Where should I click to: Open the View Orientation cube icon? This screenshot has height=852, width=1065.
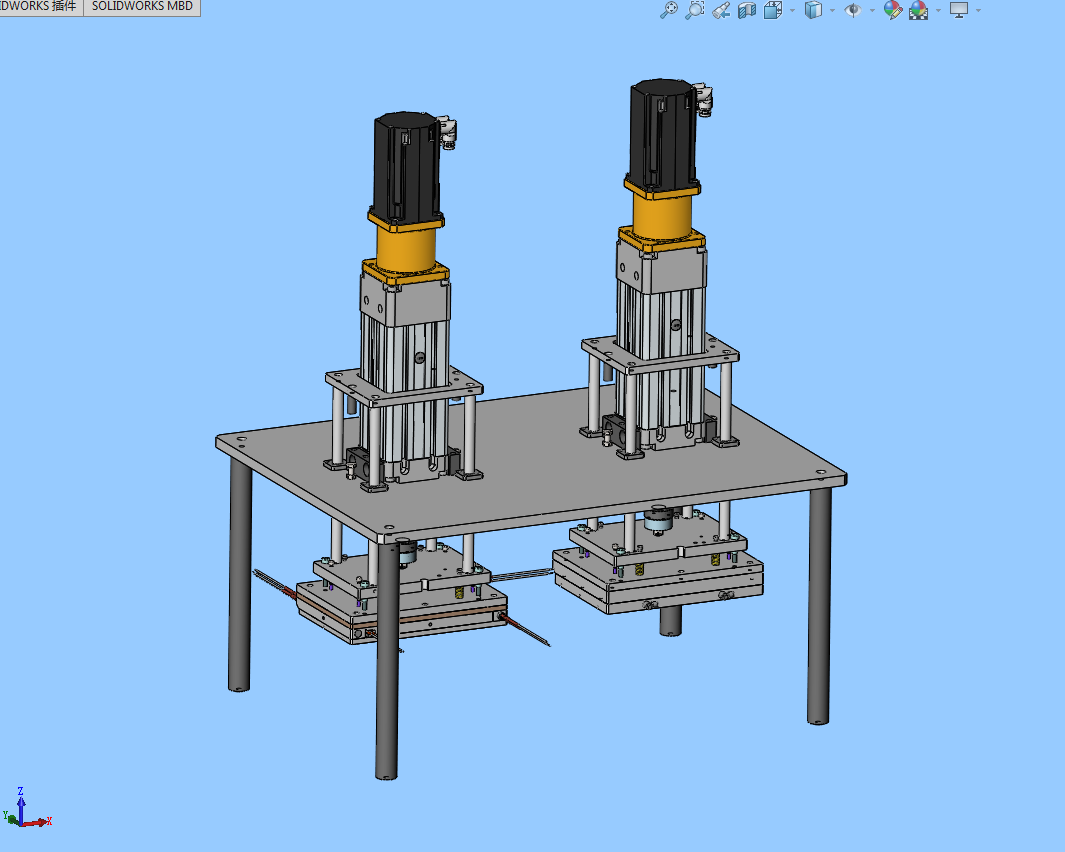[773, 10]
